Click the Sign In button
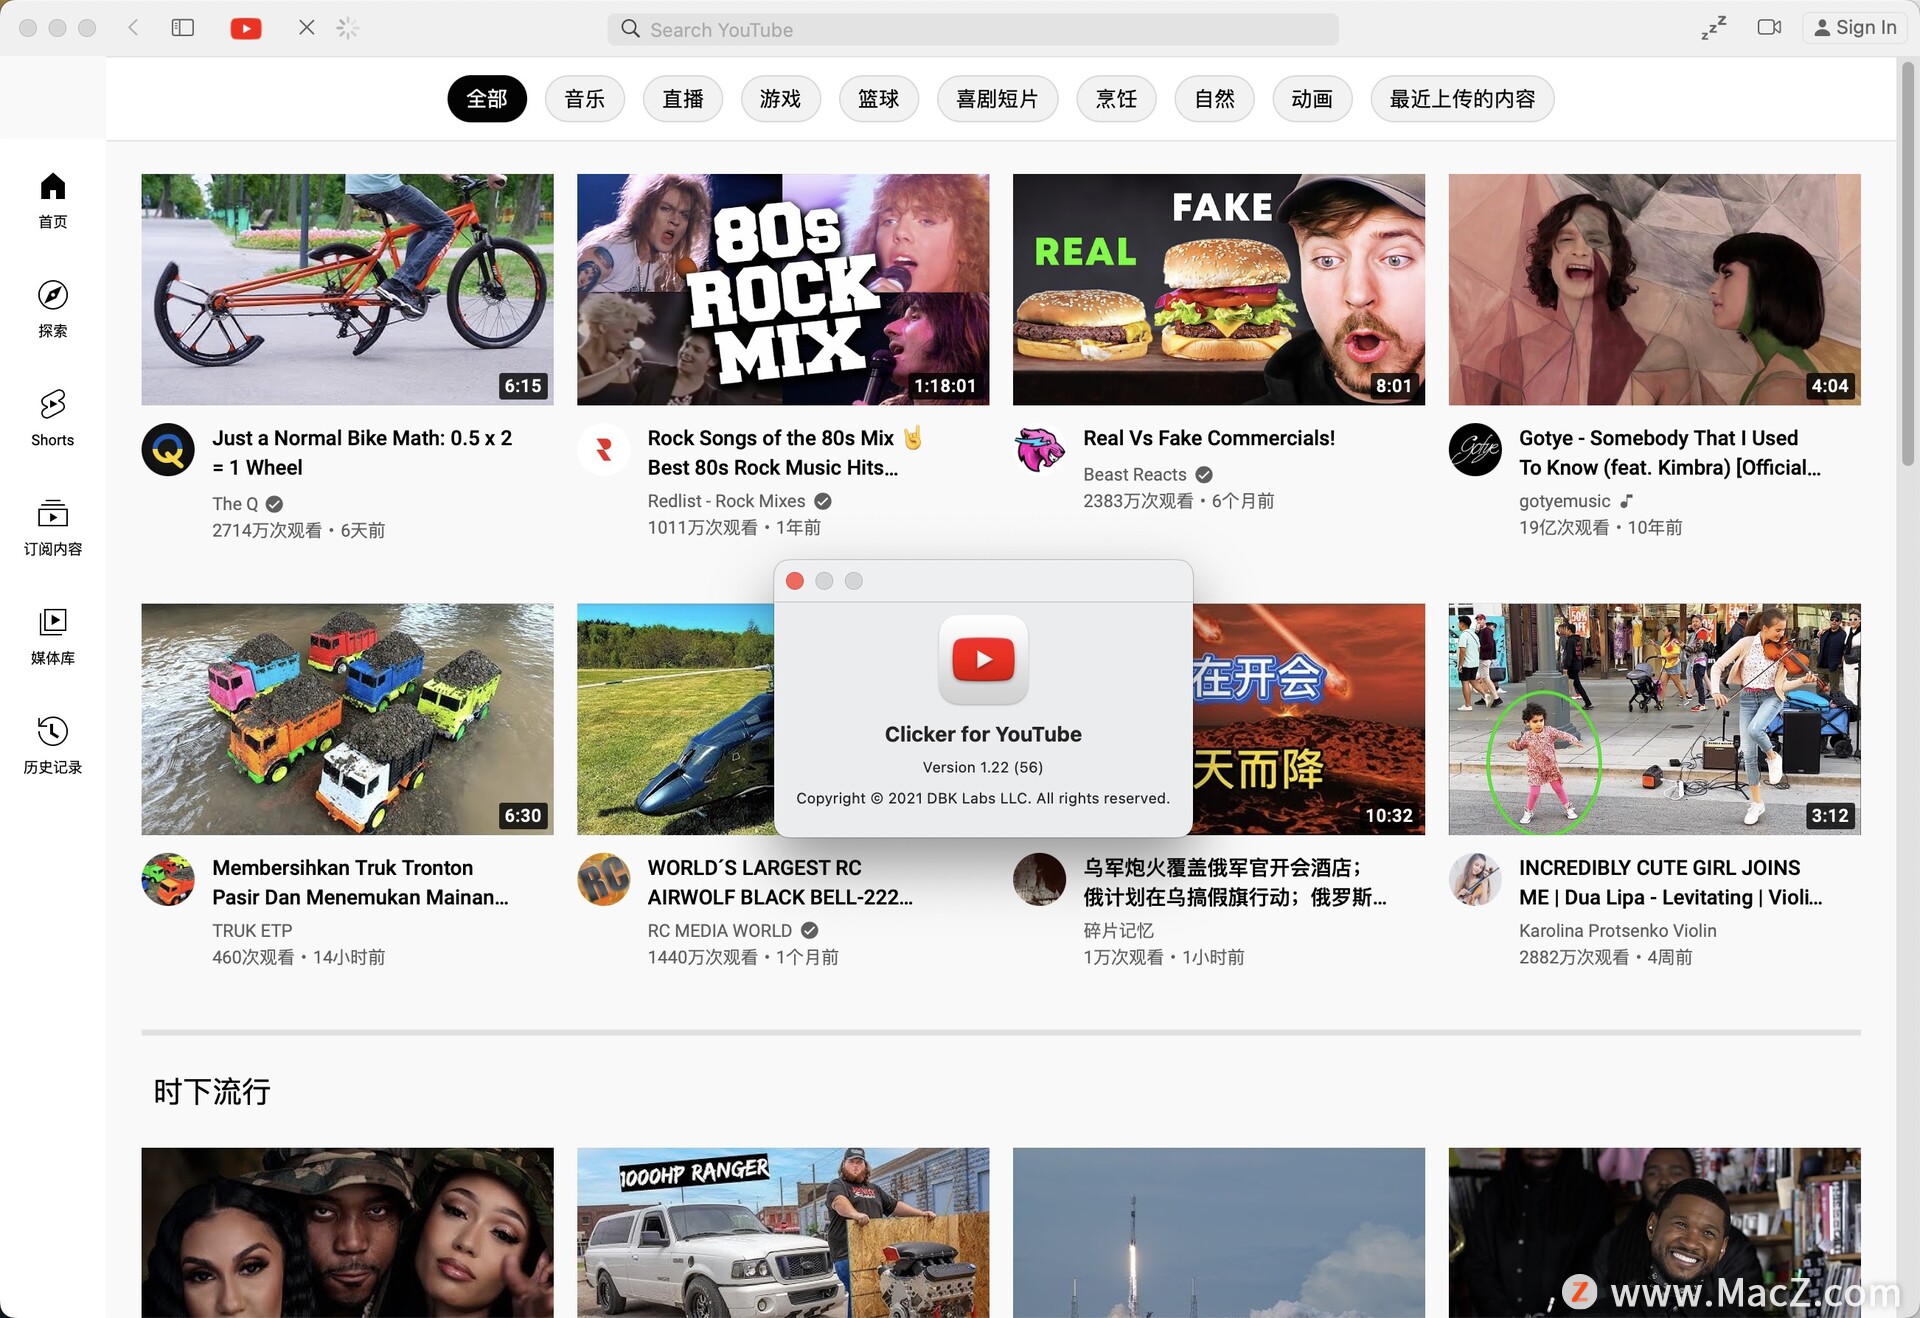The height and width of the screenshot is (1318, 1920). pos(1855,27)
